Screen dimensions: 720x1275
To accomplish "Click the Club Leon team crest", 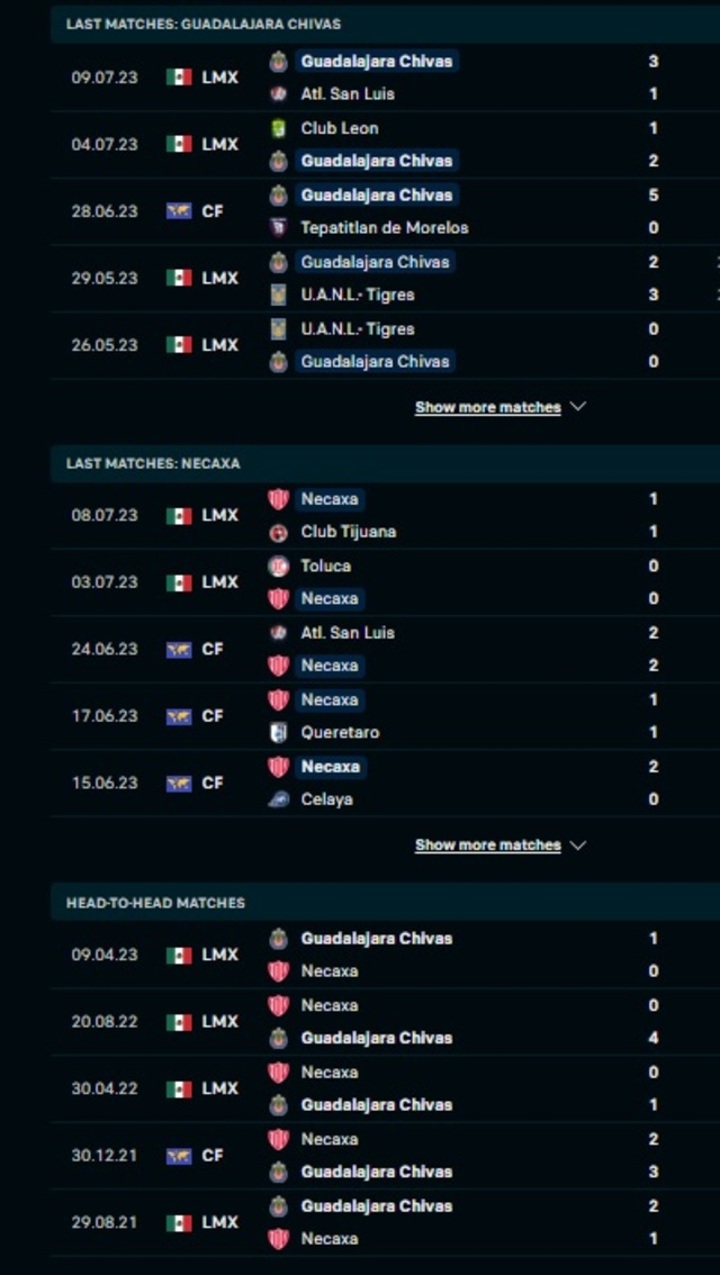I will click(279, 128).
